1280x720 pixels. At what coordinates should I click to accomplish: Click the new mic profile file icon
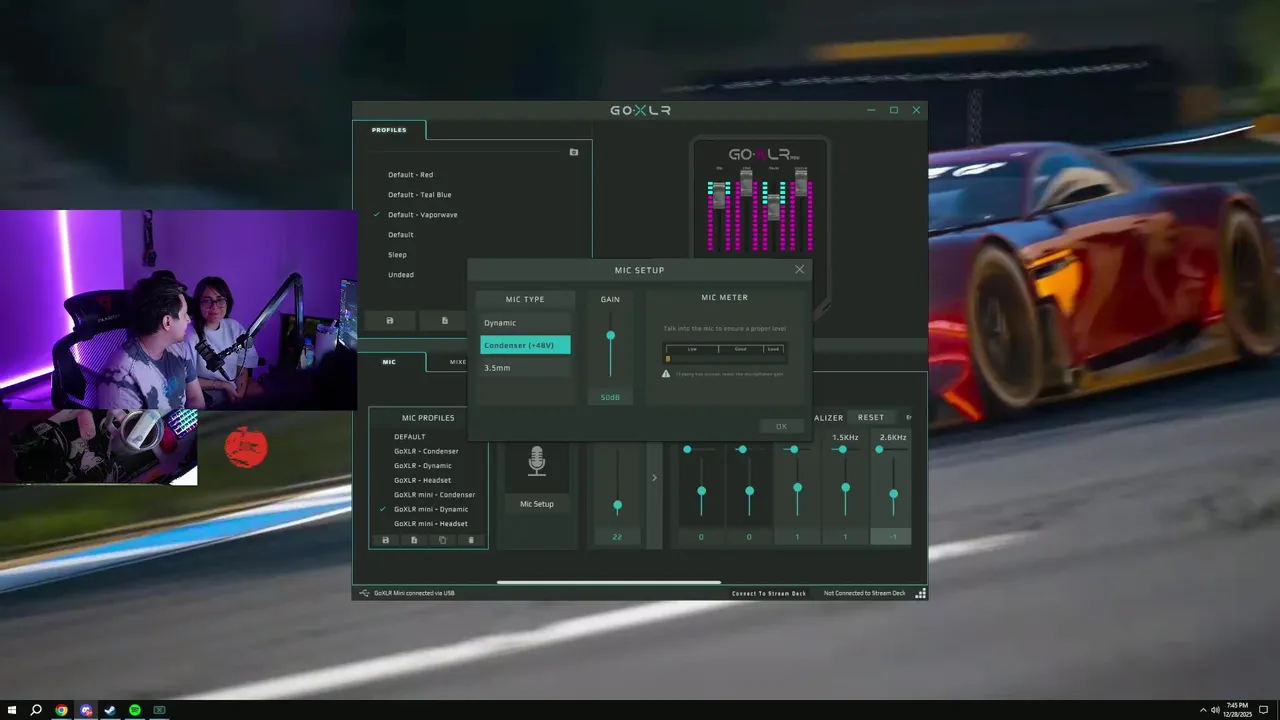point(414,540)
